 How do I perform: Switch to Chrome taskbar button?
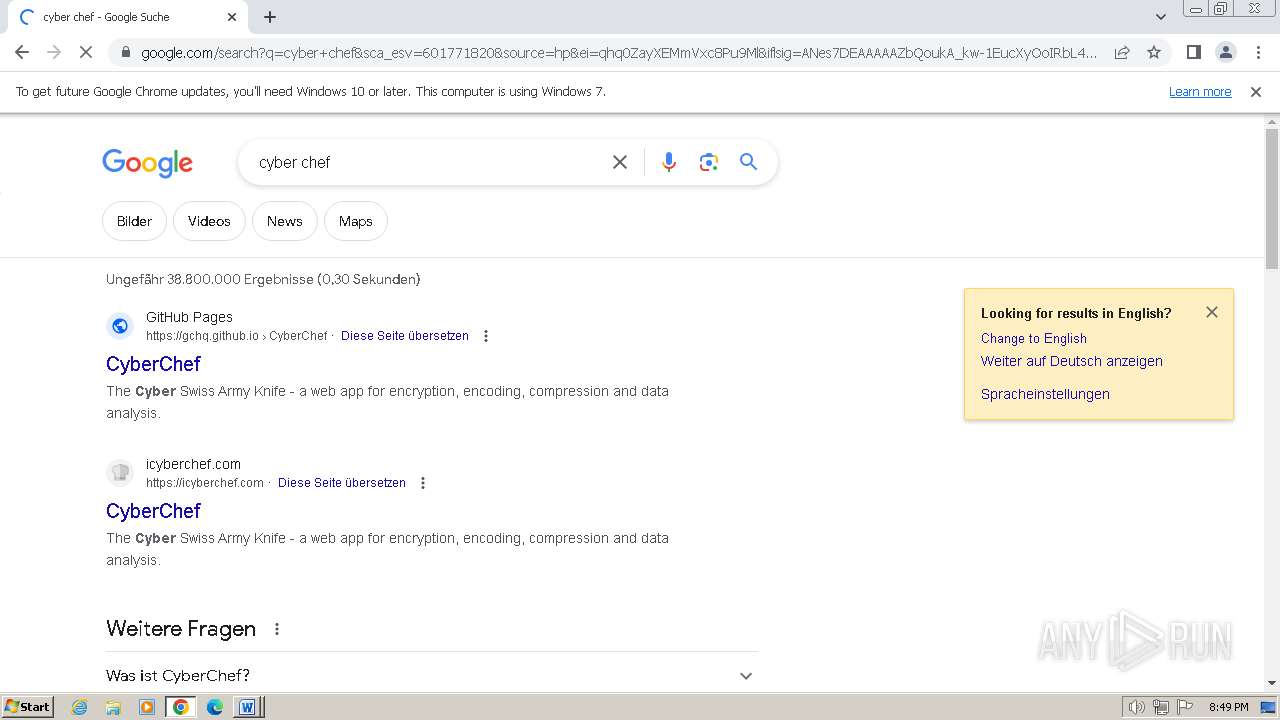coord(180,707)
